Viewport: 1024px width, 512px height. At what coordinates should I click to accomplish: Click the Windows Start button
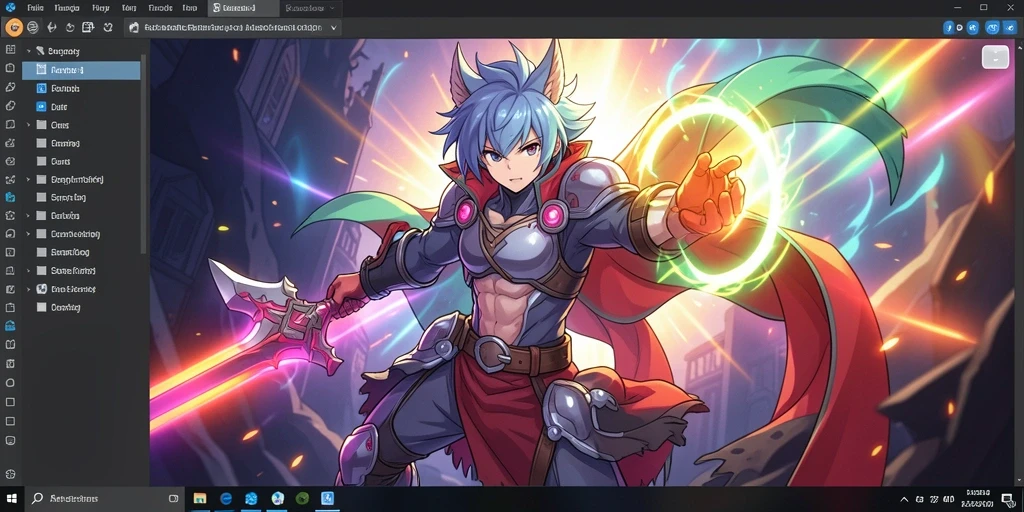pyautogui.click(x=12, y=499)
